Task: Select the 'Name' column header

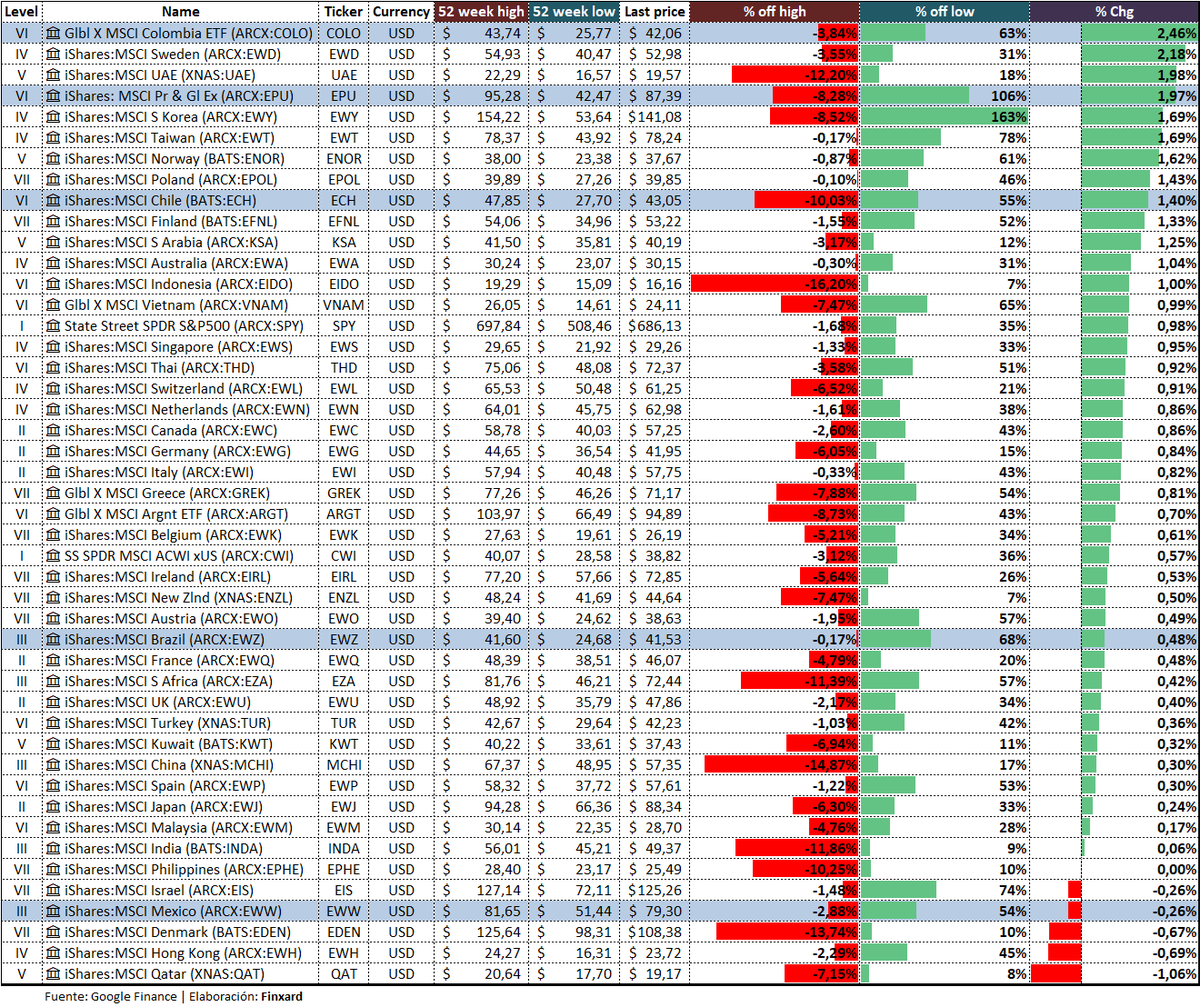Action: [x=181, y=11]
